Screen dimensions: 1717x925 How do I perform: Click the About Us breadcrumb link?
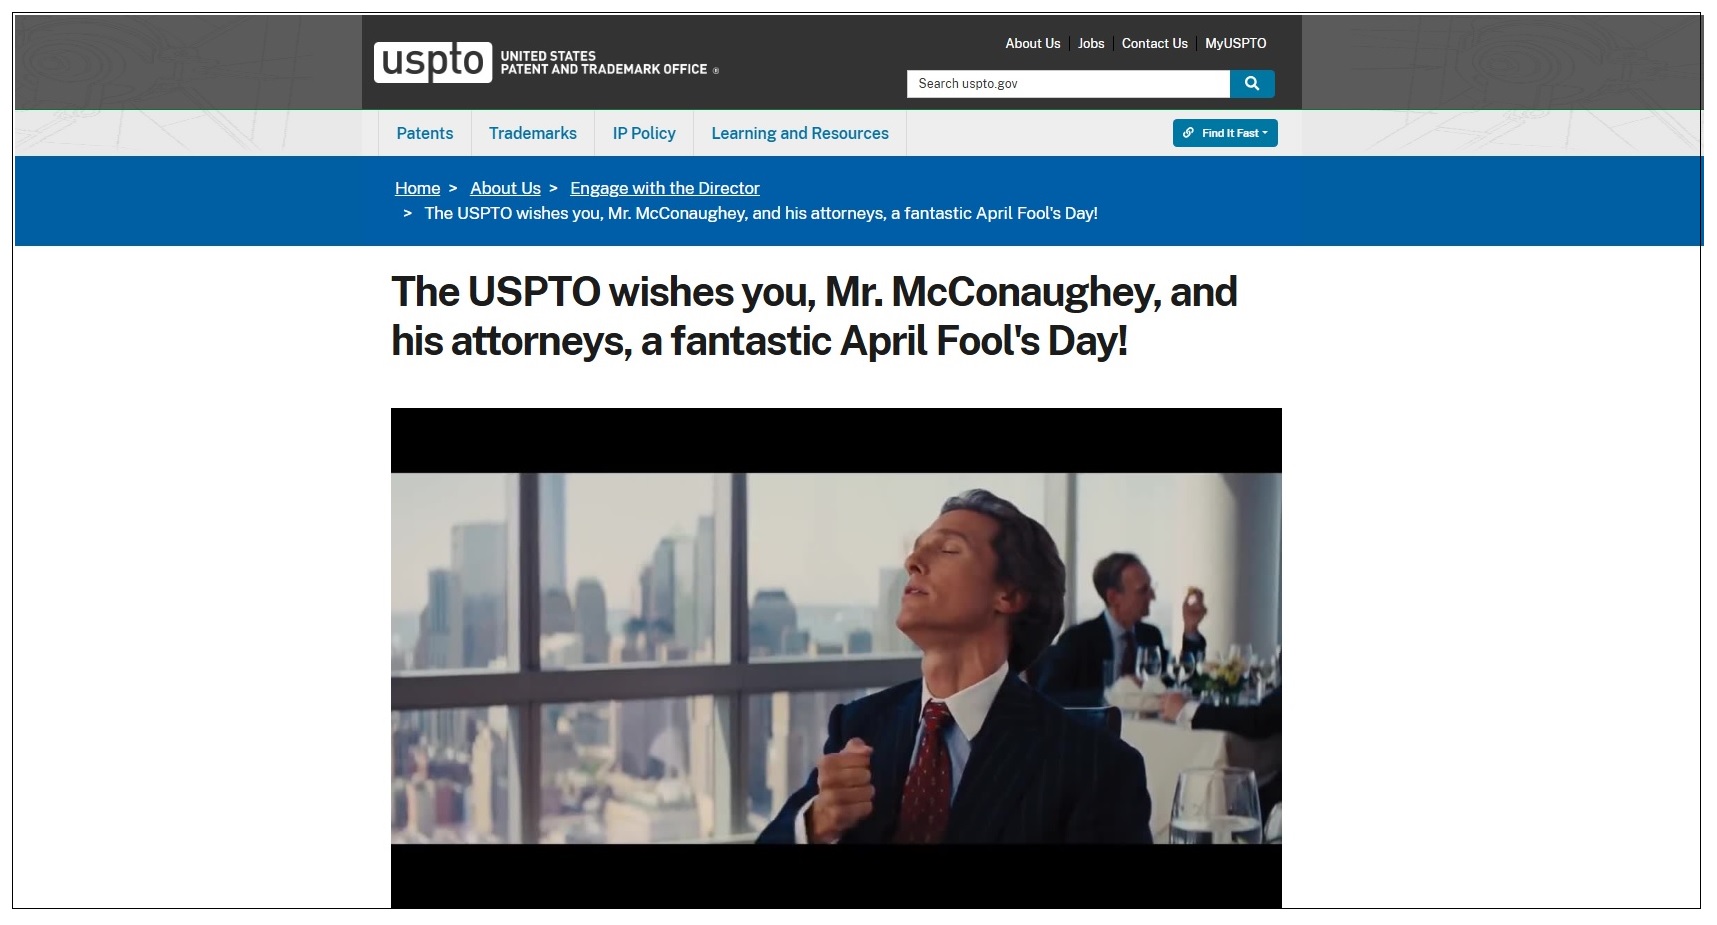[x=505, y=188]
